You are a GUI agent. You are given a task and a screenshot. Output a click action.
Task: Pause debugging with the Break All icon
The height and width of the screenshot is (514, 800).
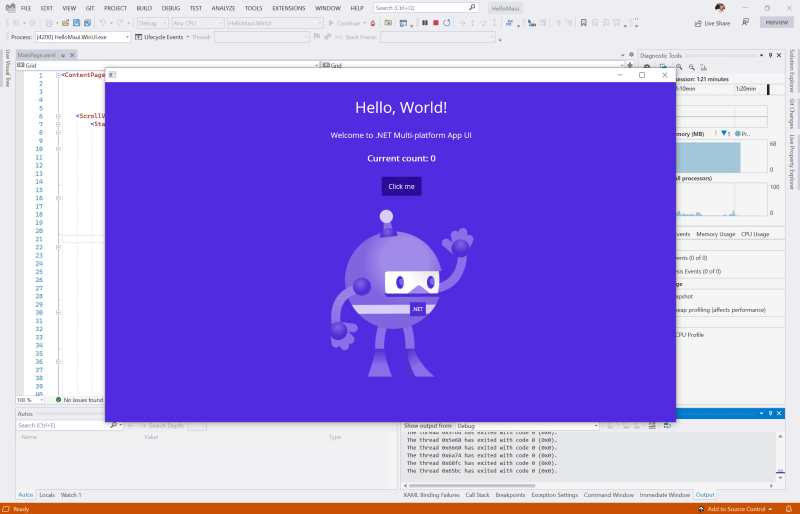[x=424, y=23]
